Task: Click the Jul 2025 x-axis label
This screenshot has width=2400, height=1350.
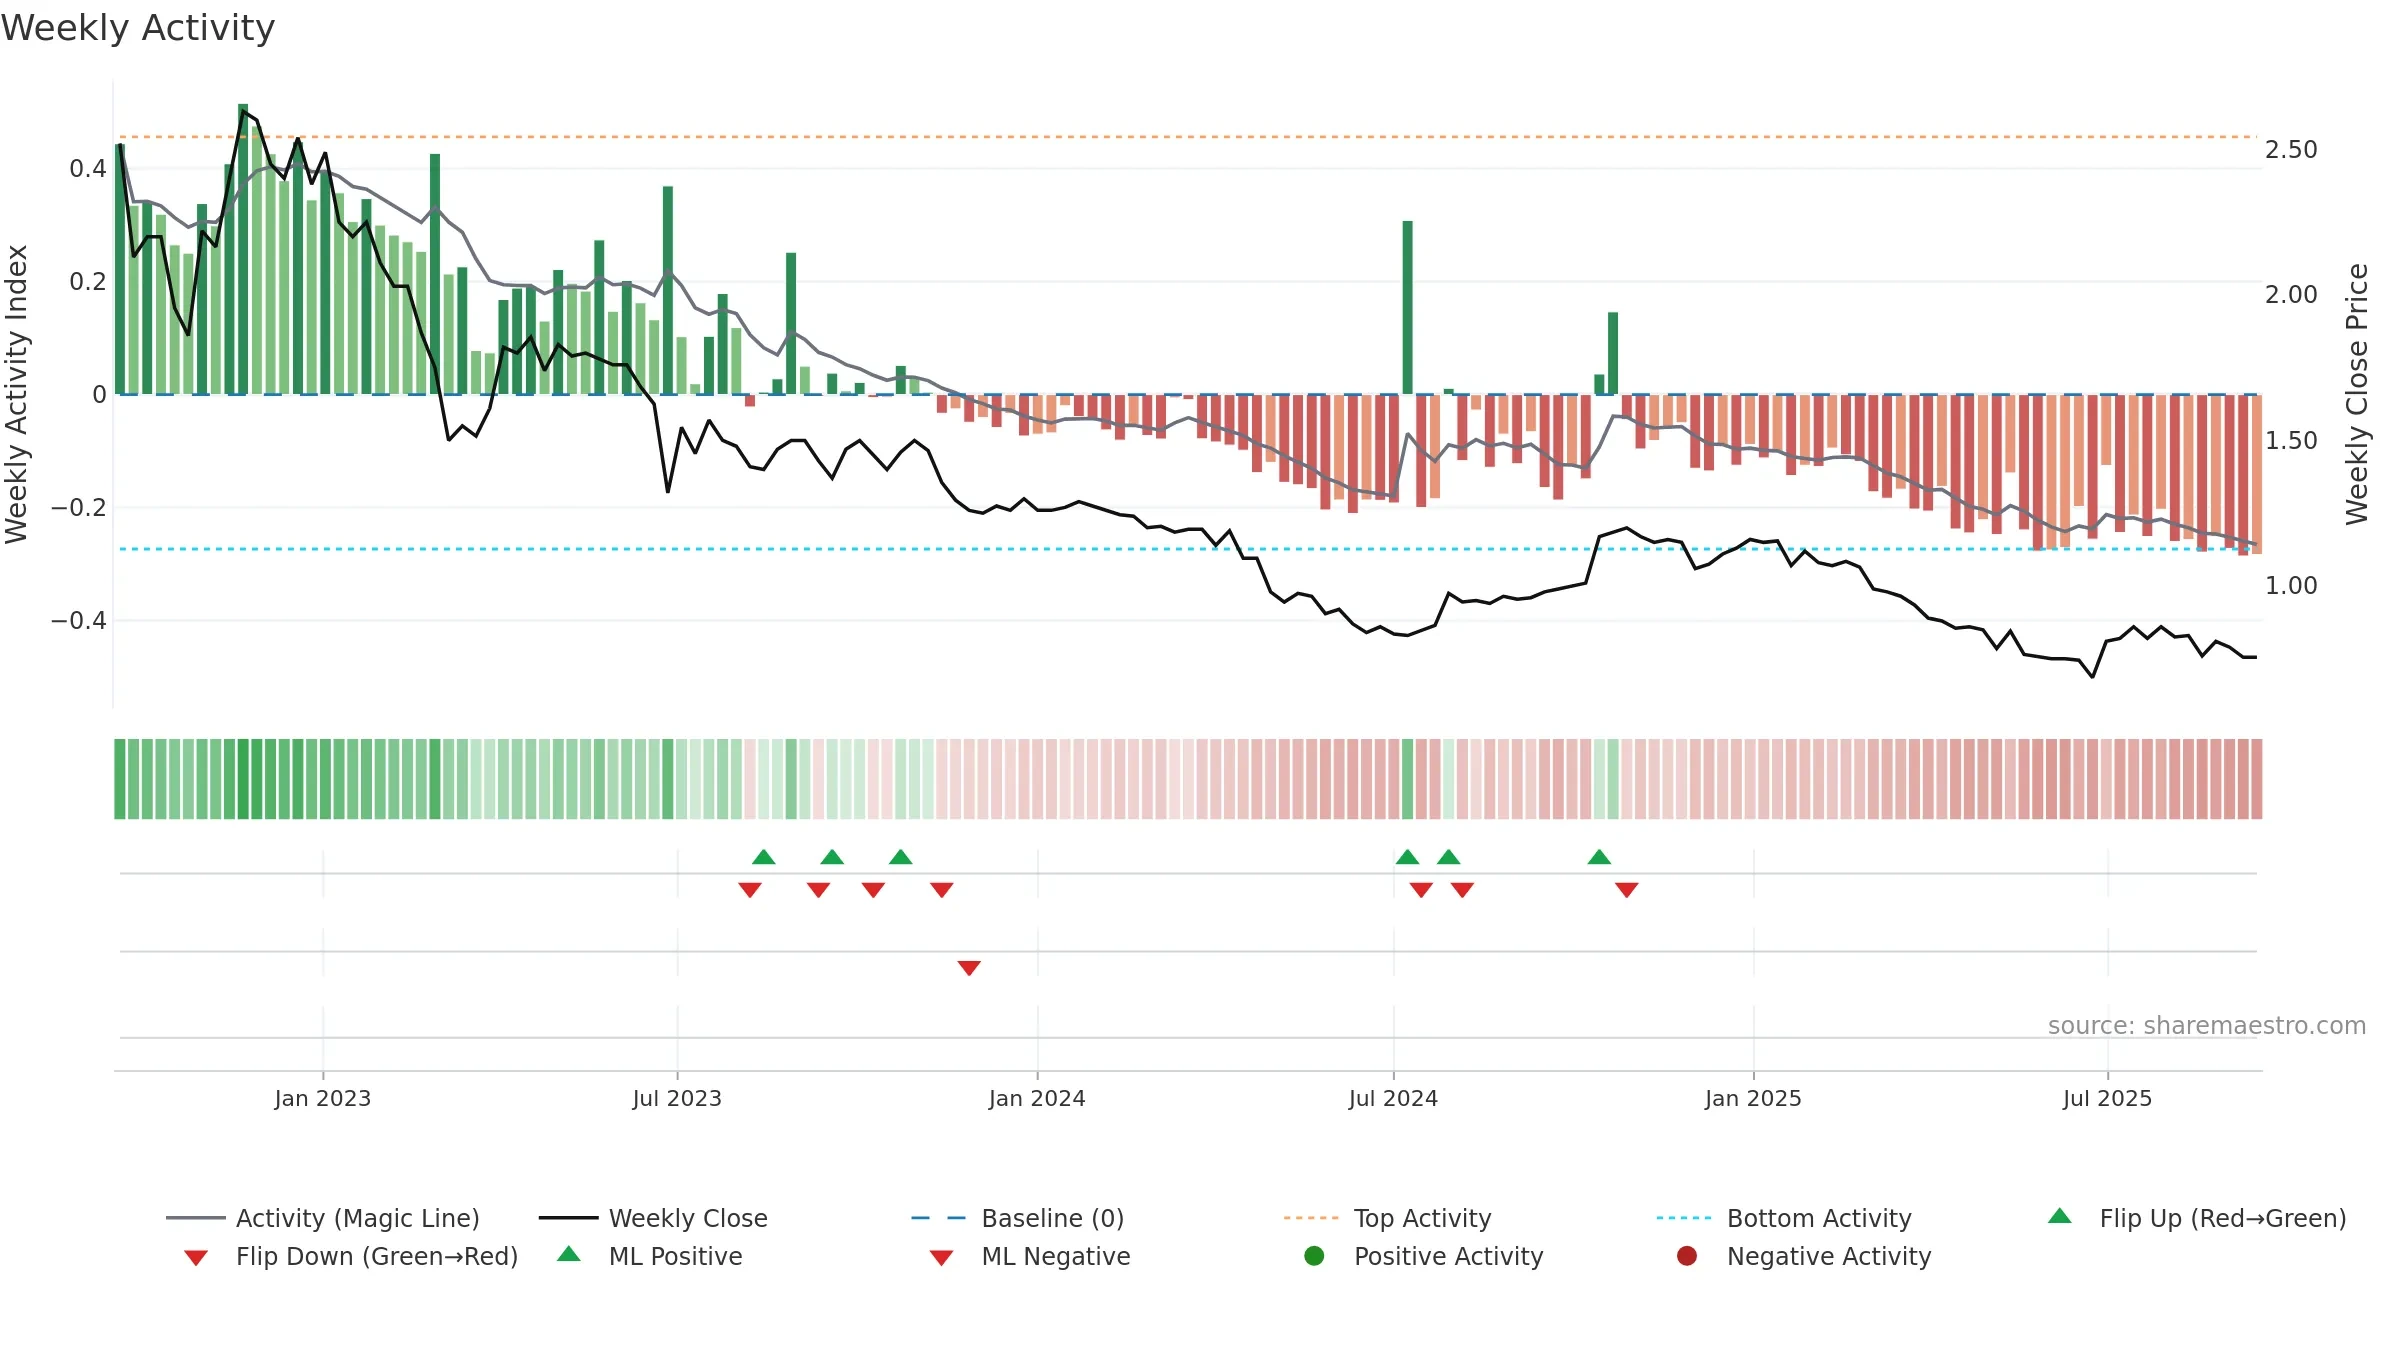Action: pyautogui.click(x=2107, y=1098)
